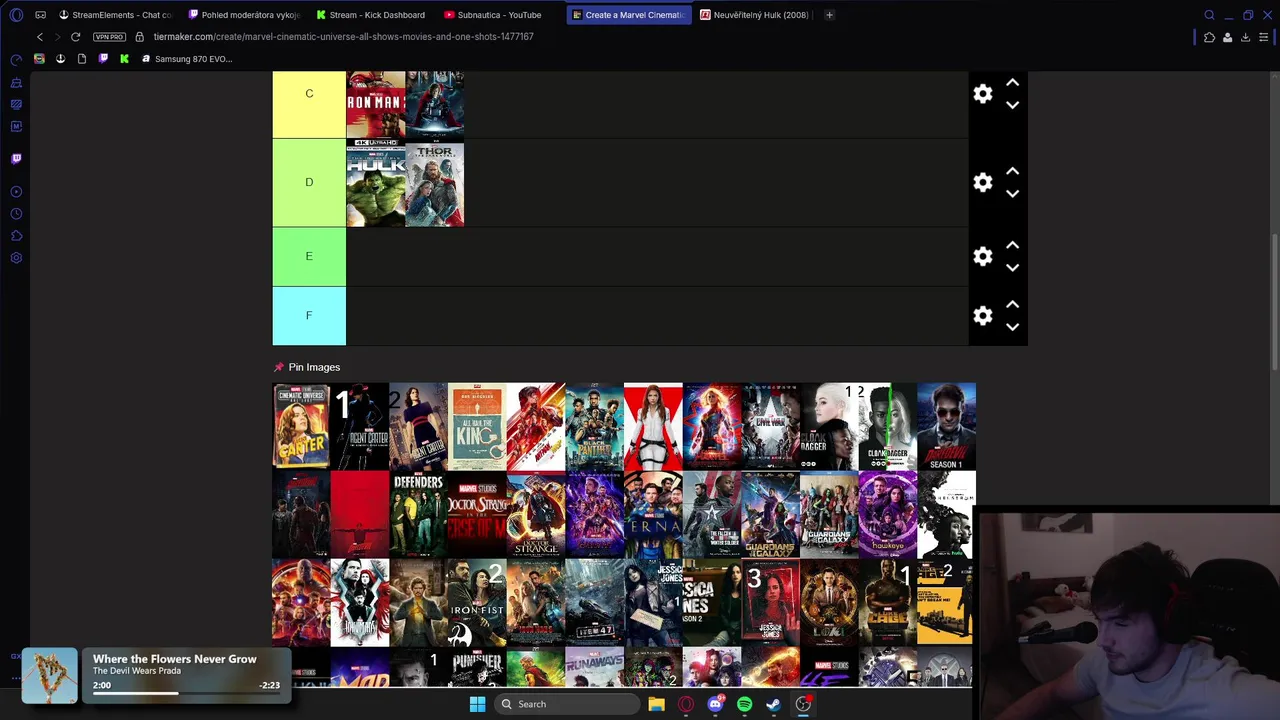Open File Explorer from taskbar
The height and width of the screenshot is (720, 1280).
point(656,704)
